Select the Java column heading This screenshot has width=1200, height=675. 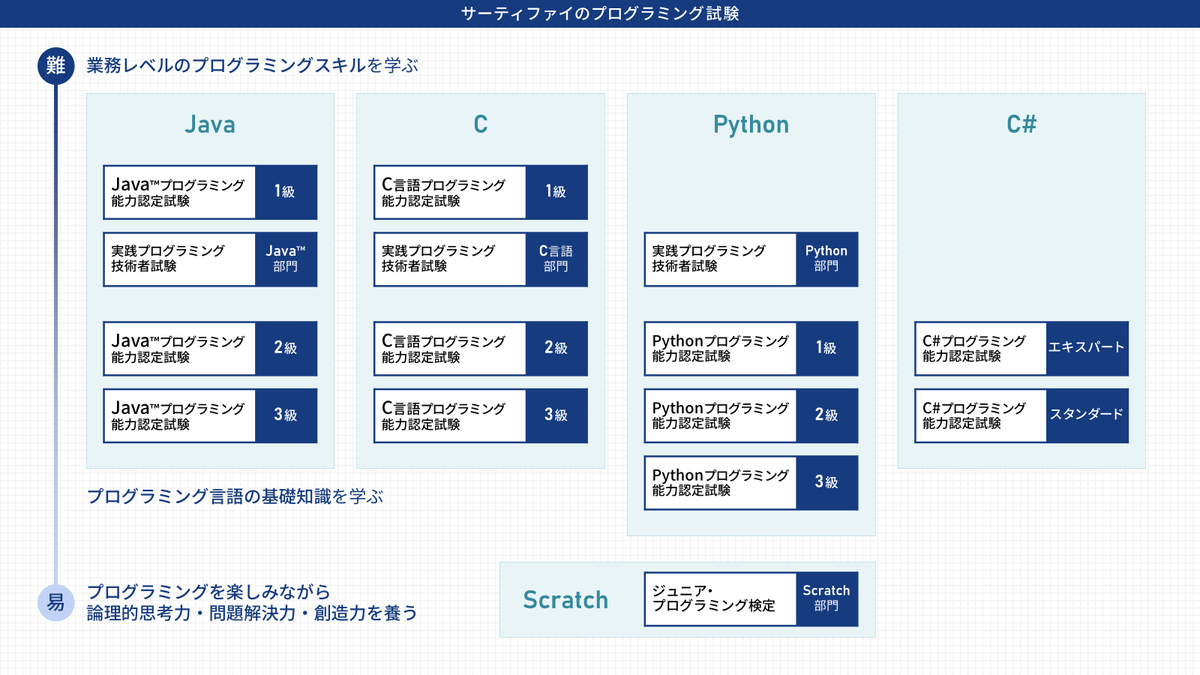click(x=210, y=124)
